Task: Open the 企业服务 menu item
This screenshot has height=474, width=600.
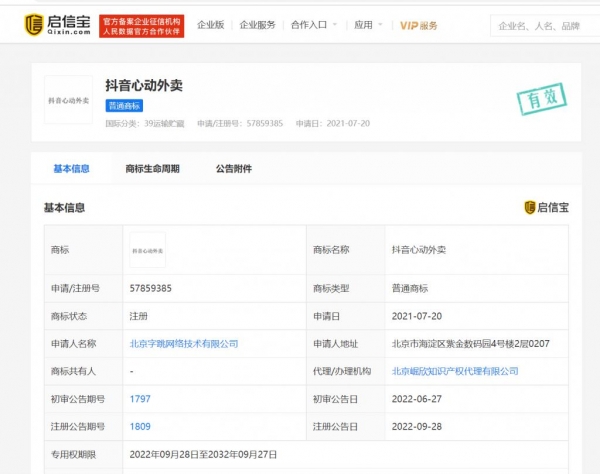Action: click(x=258, y=25)
